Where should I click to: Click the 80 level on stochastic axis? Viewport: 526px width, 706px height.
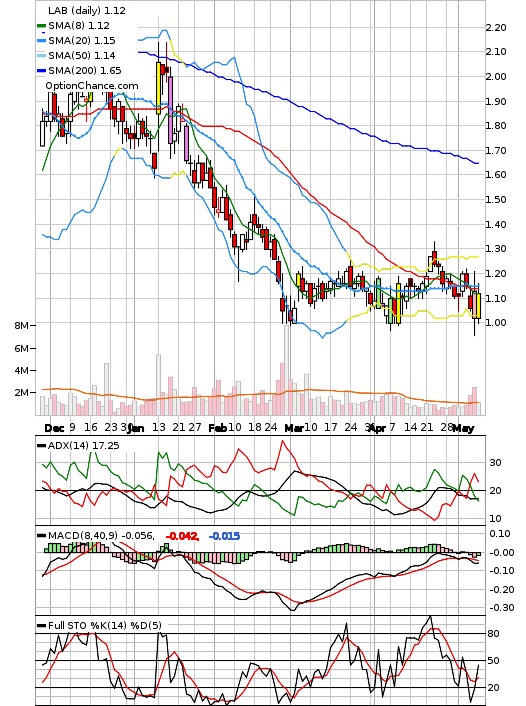[x=494, y=634]
